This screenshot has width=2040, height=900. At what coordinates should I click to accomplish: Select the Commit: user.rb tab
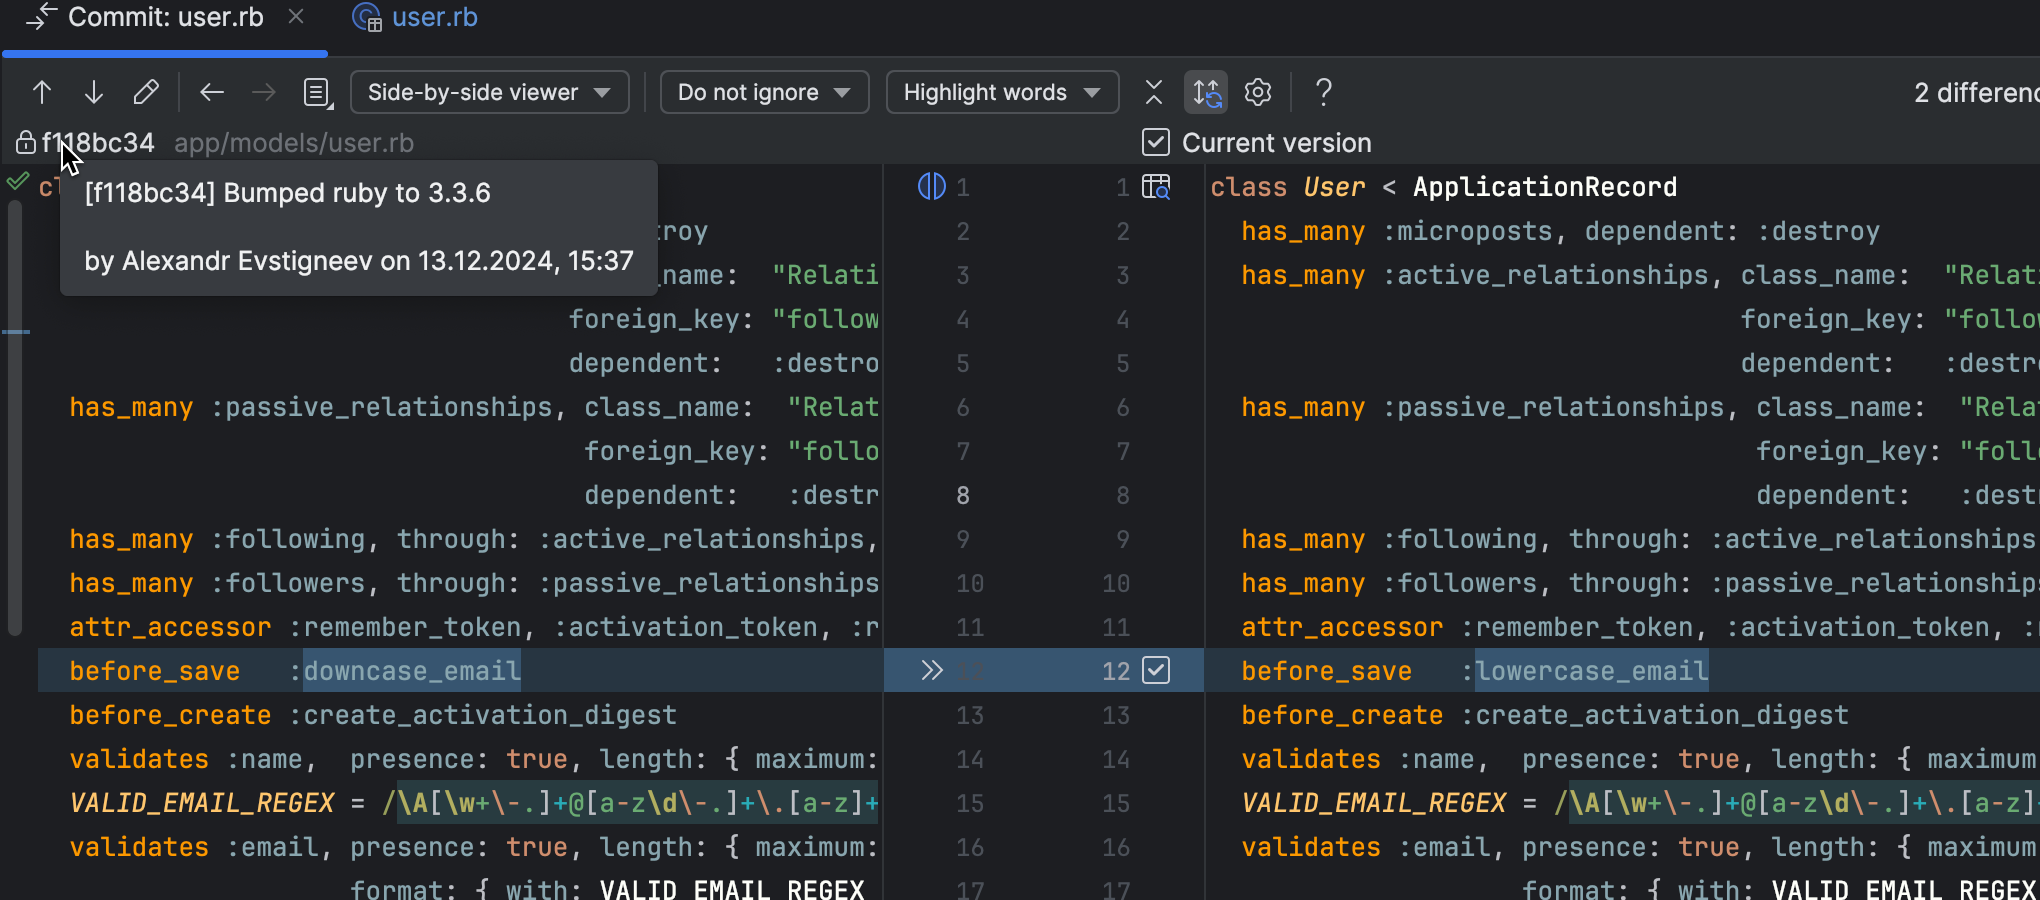(165, 18)
